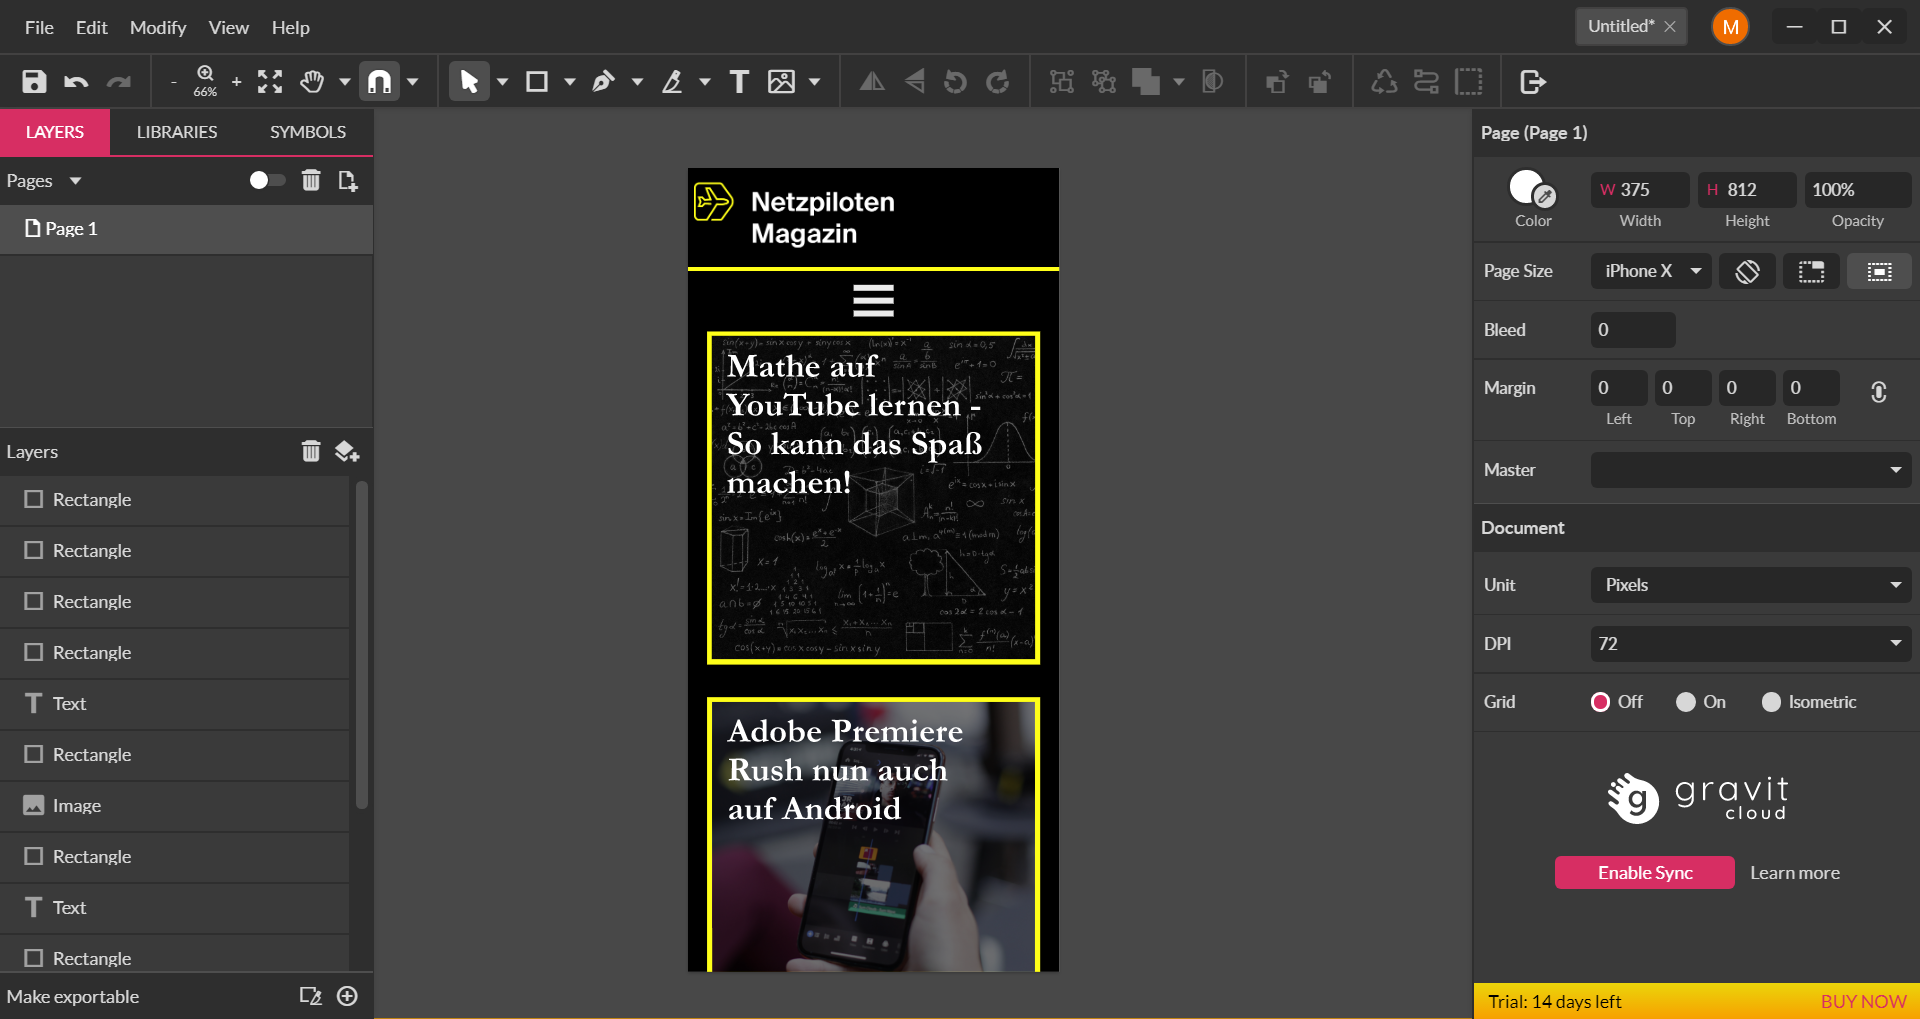Select the Pen tool
The height and width of the screenshot is (1019, 1920).
pyautogui.click(x=603, y=81)
